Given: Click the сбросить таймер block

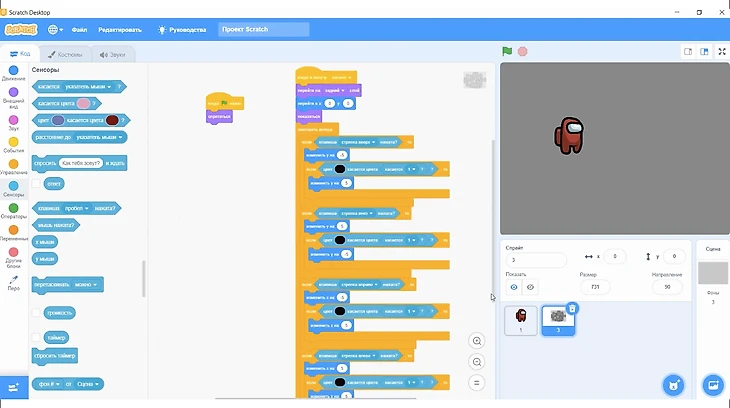Looking at the screenshot, I should [x=55, y=356].
